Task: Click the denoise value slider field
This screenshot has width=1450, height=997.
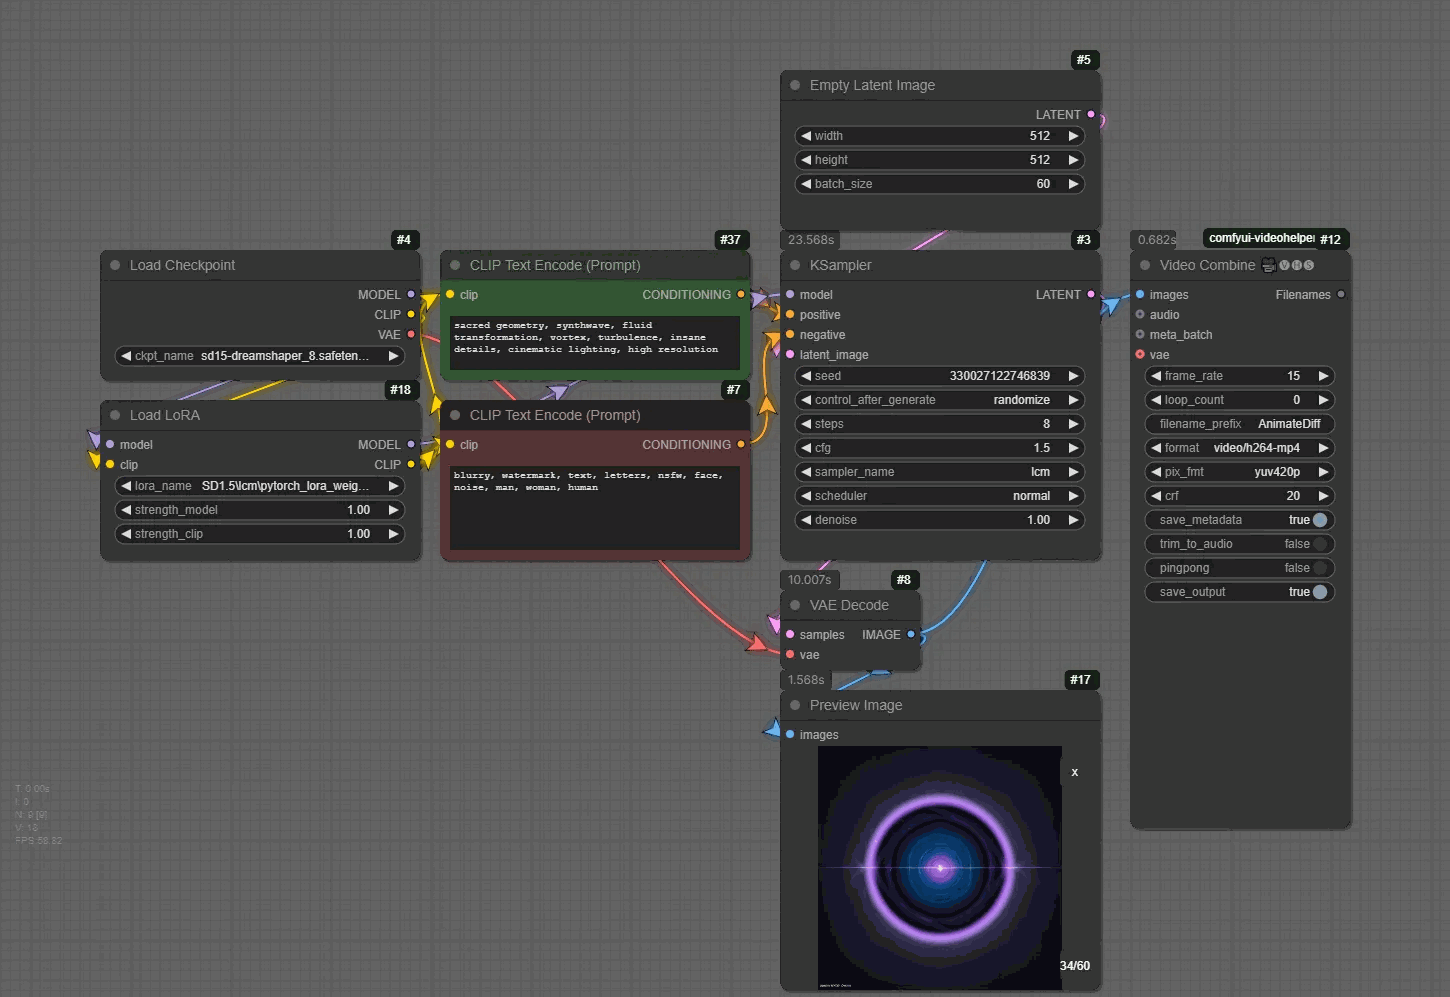Action: click(x=940, y=520)
